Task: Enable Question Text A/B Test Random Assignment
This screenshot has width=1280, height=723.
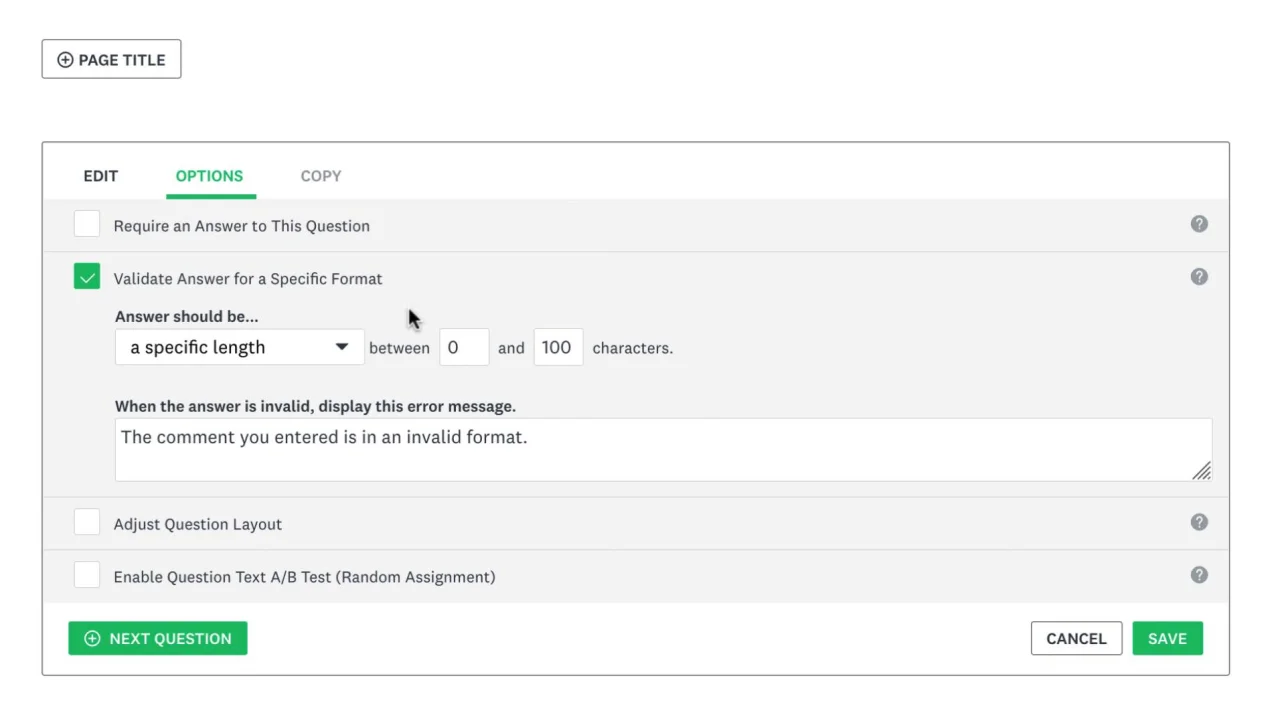Action: pyautogui.click(x=86, y=575)
